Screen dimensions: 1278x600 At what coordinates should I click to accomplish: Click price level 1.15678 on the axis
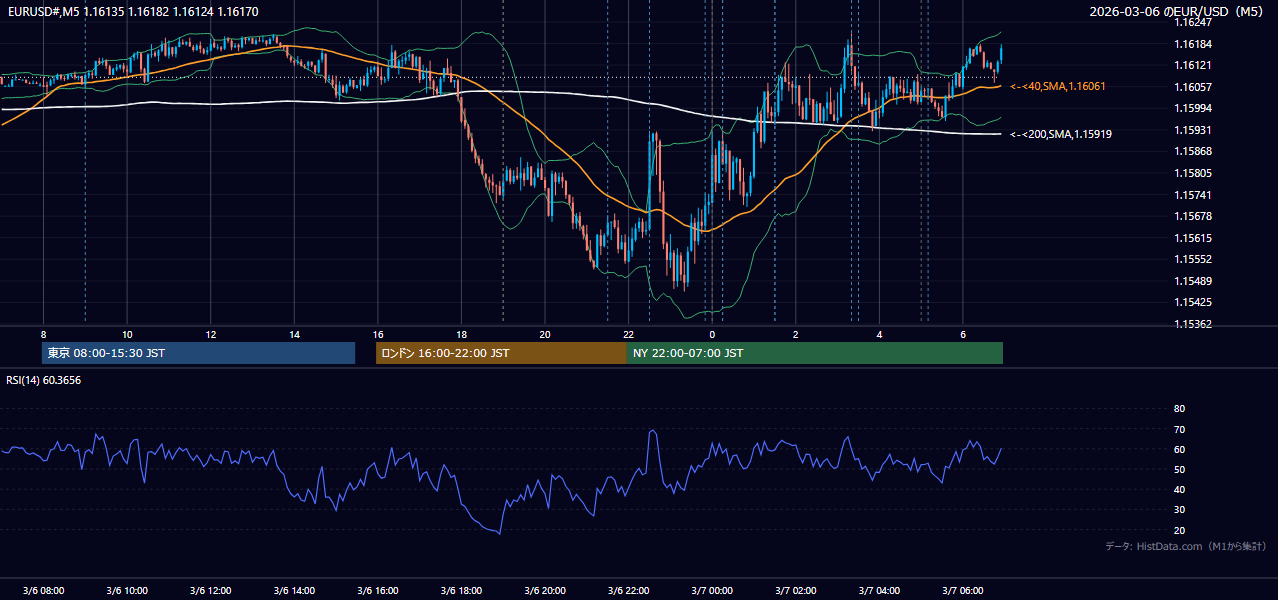[x=1193, y=216]
